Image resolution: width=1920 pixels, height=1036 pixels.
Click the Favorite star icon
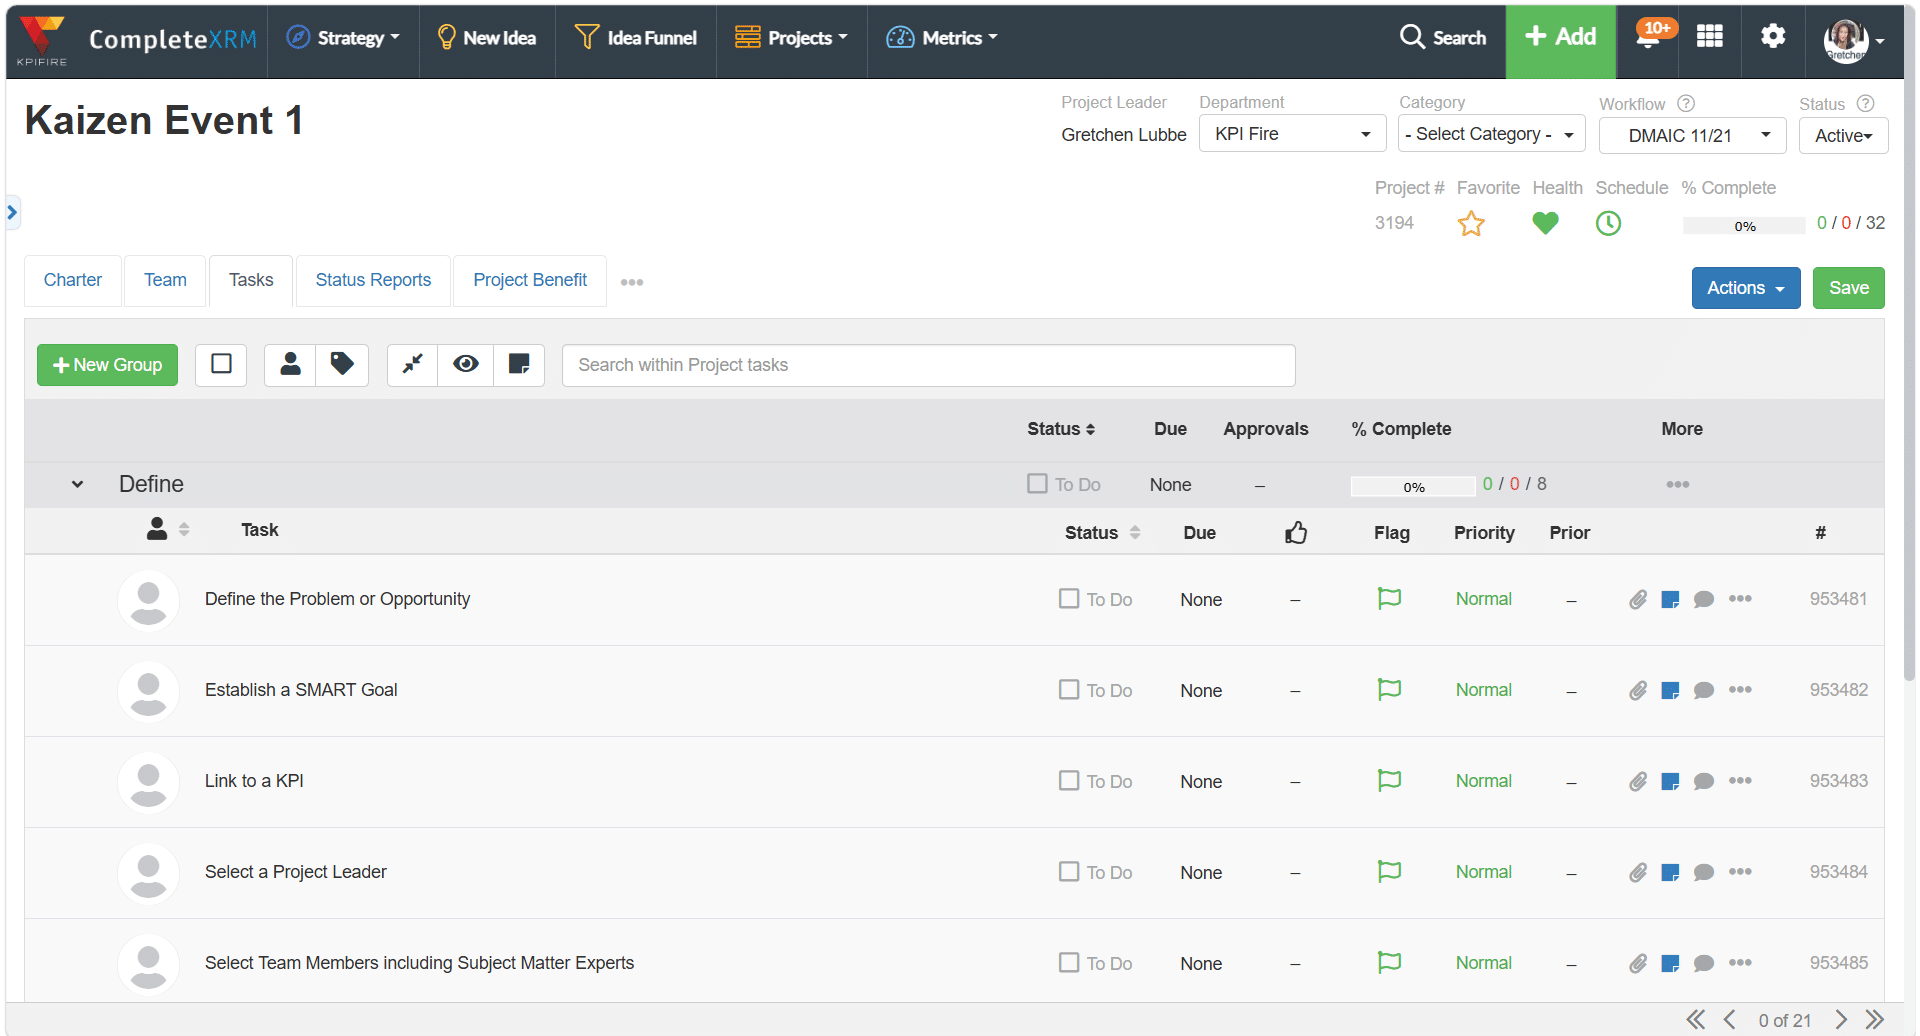click(x=1470, y=224)
